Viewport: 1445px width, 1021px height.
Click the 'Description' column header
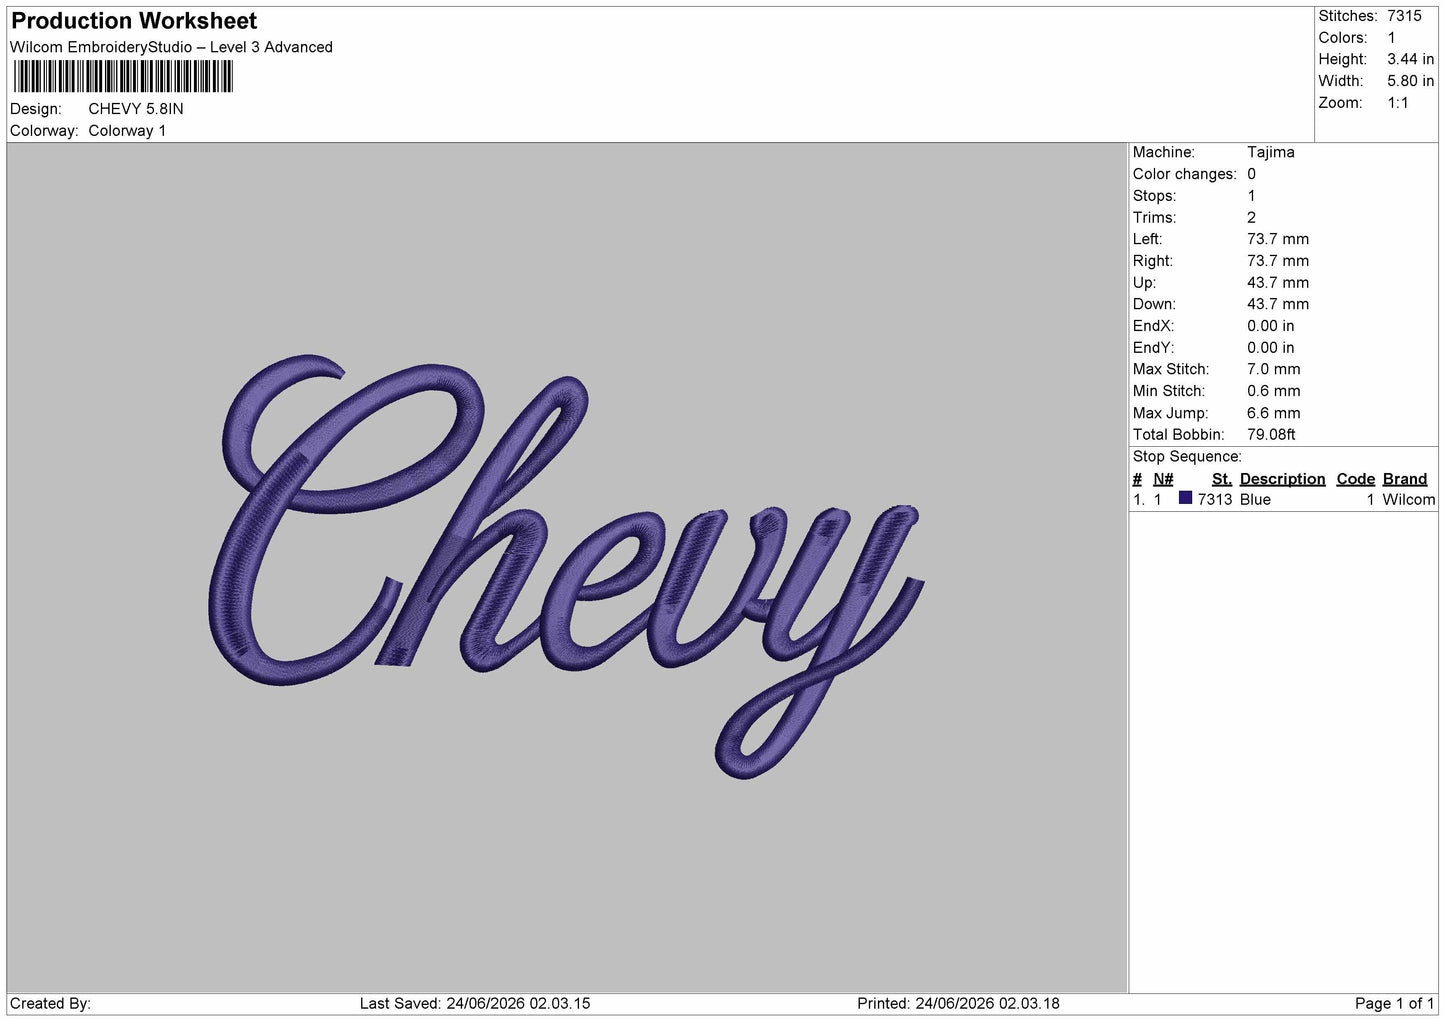tap(1282, 479)
